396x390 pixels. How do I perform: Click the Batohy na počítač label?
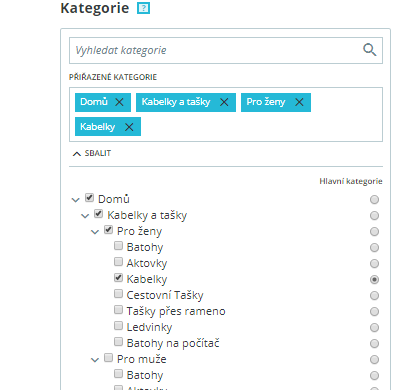click(173, 343)
